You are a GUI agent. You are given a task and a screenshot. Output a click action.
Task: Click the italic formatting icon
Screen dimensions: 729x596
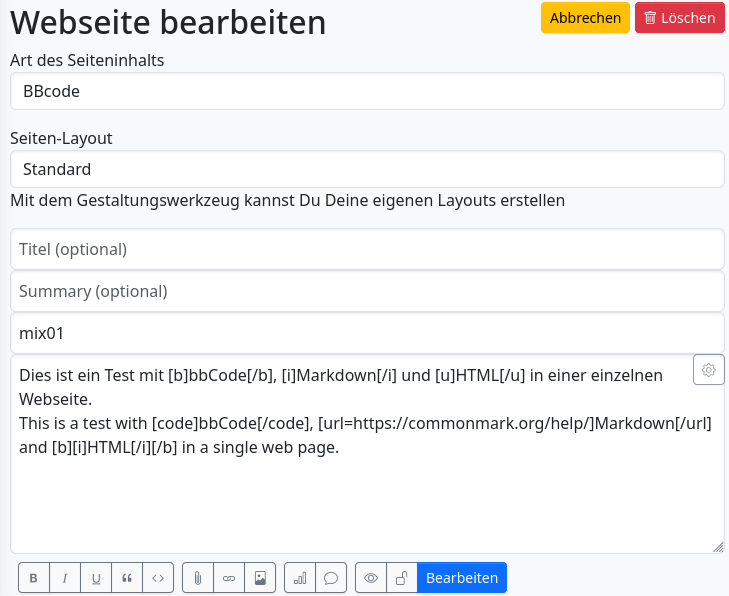coord(65,578)
